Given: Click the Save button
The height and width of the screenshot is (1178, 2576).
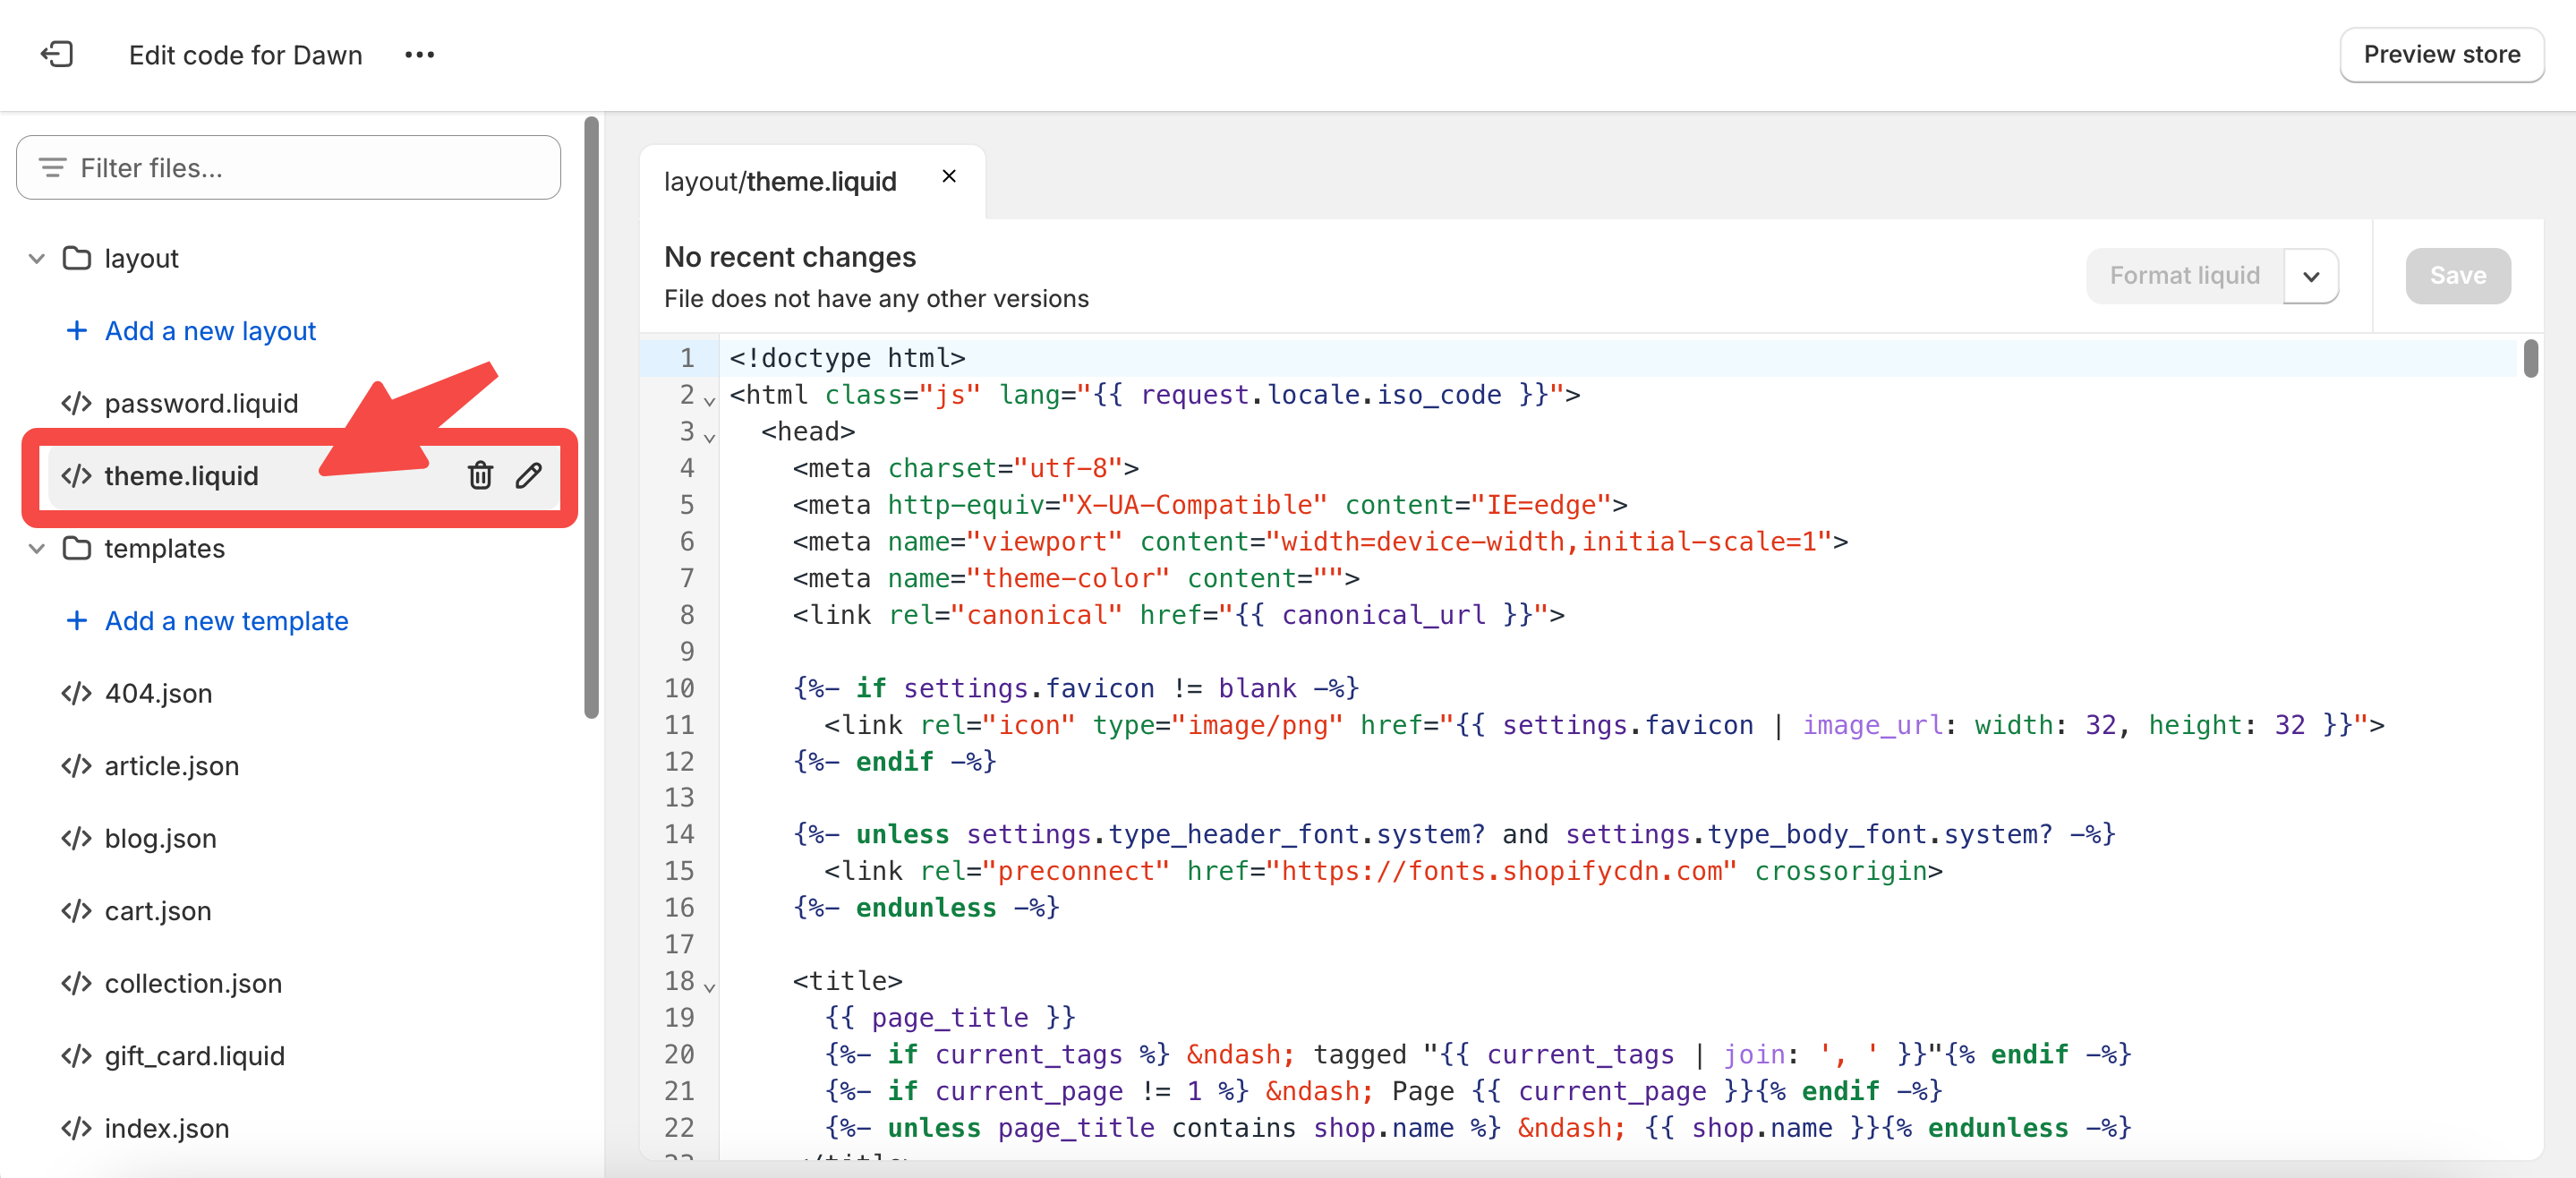Looking at the screenshot, I should click(x=2457, y=276).
